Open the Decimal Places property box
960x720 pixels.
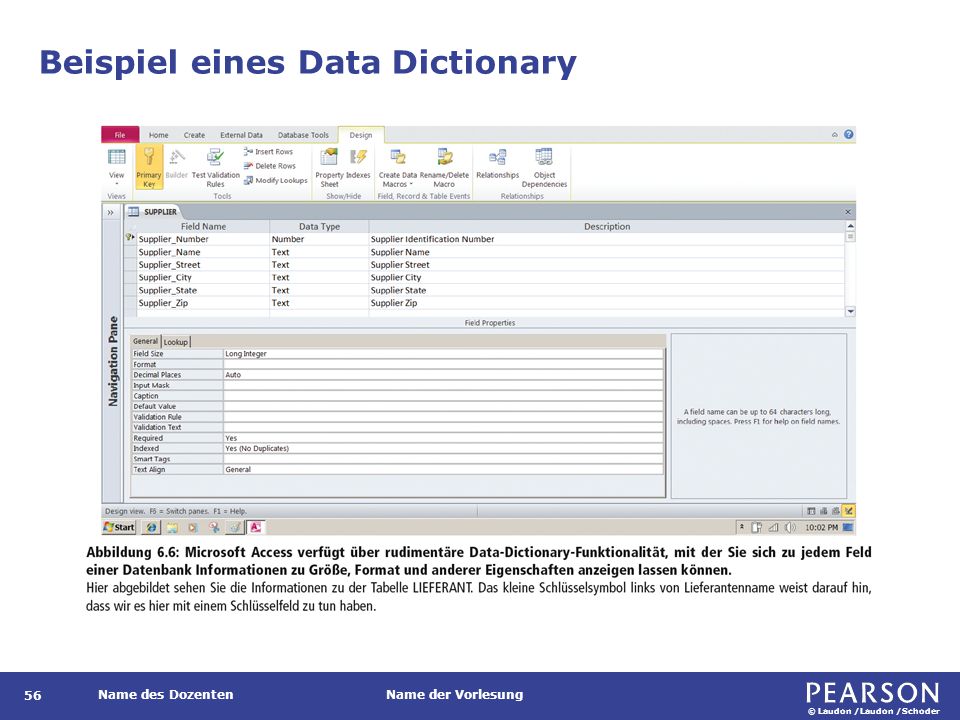coord(443,375)
